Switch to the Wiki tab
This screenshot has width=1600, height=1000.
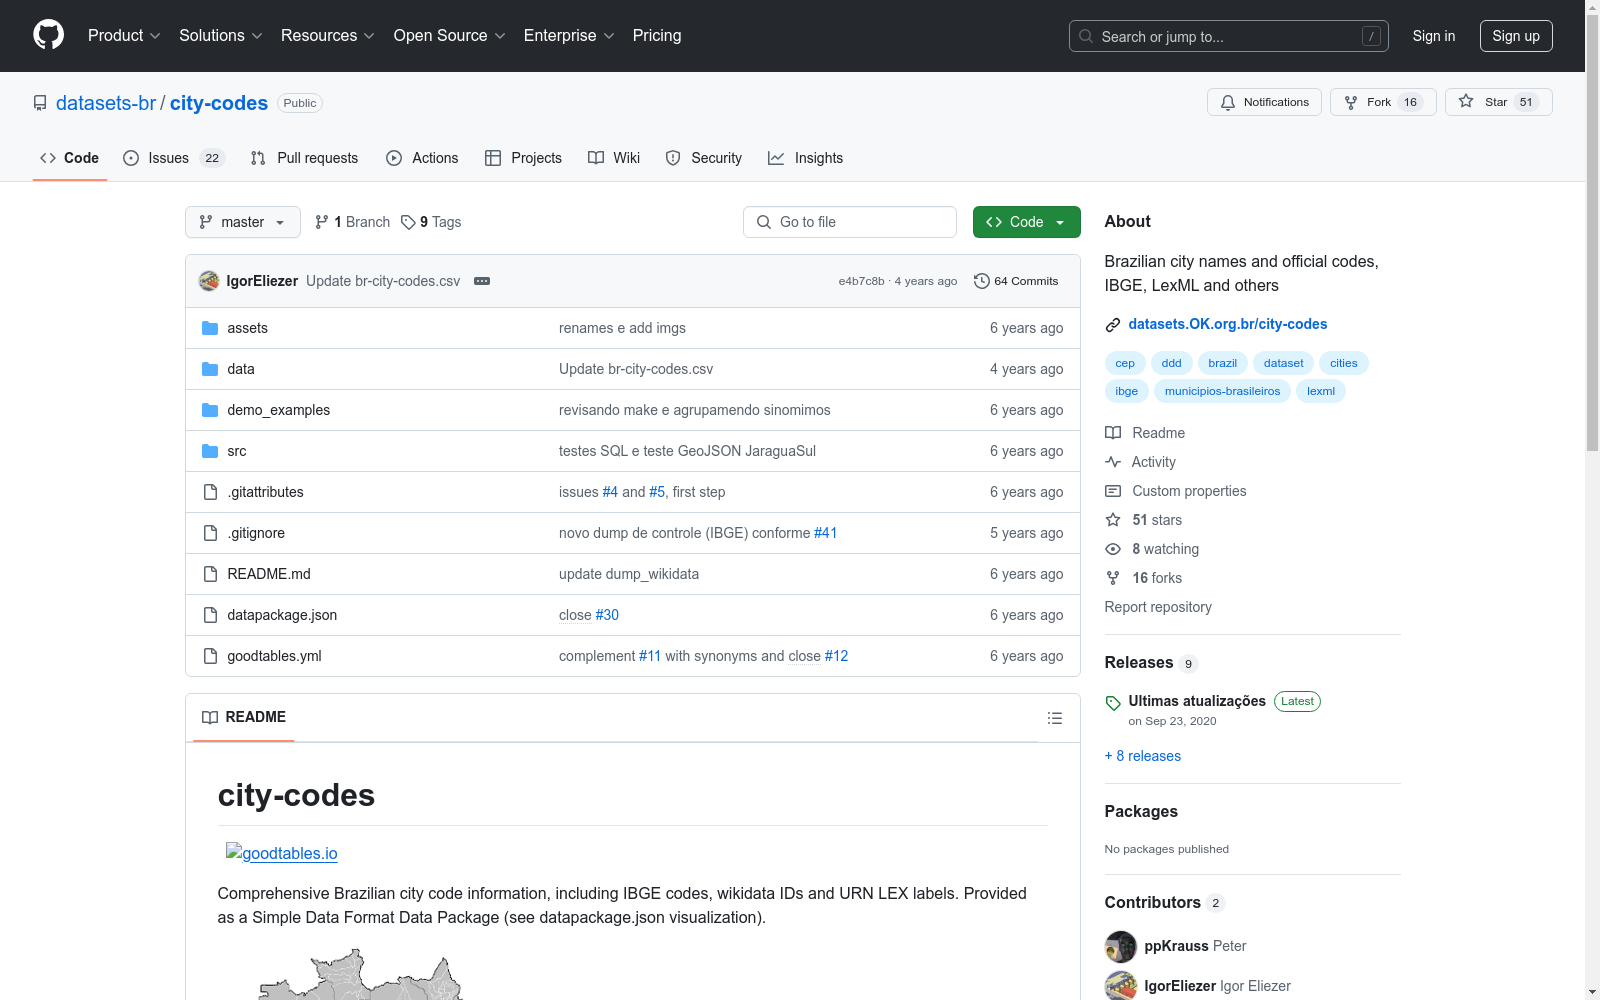(614, 158)
